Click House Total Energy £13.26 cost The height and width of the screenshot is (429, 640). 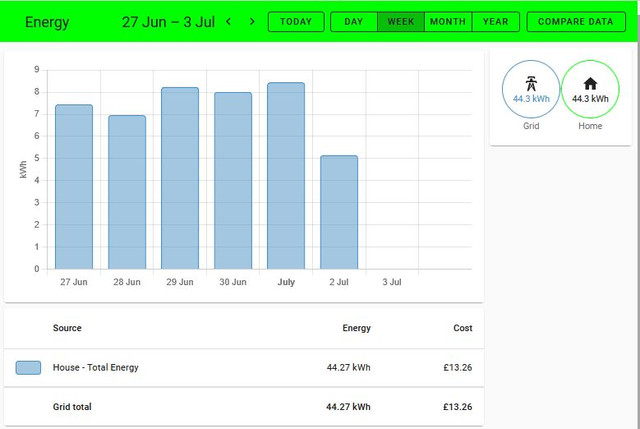point(458,367)
